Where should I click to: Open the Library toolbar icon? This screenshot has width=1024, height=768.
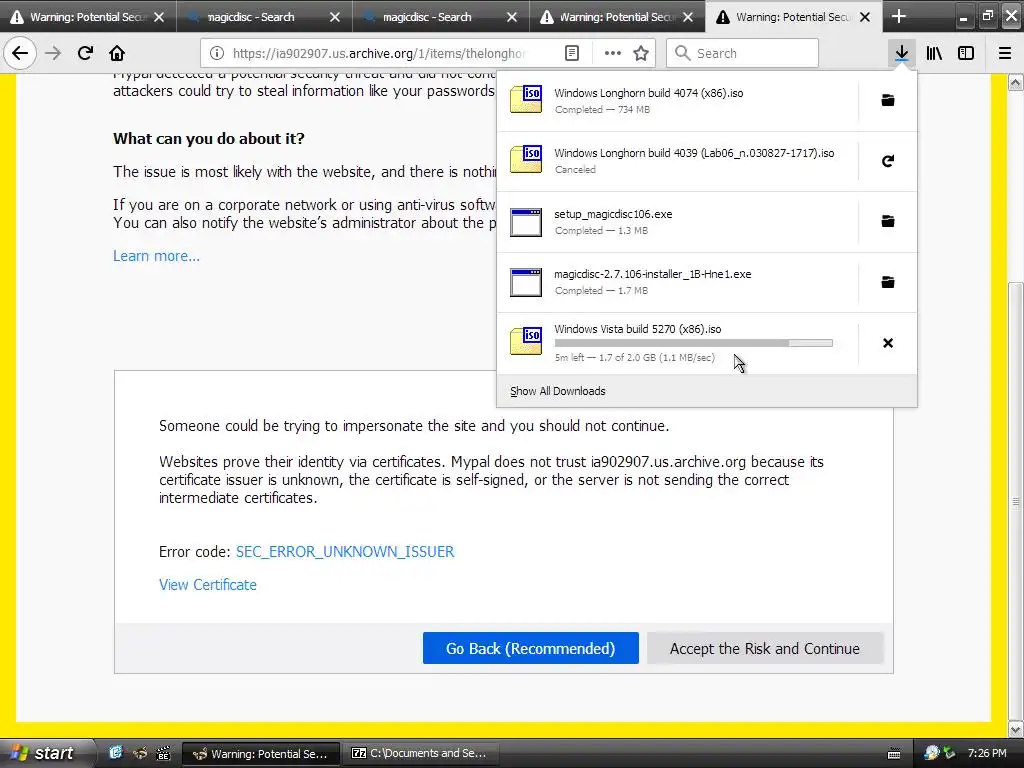pos(934,53)
